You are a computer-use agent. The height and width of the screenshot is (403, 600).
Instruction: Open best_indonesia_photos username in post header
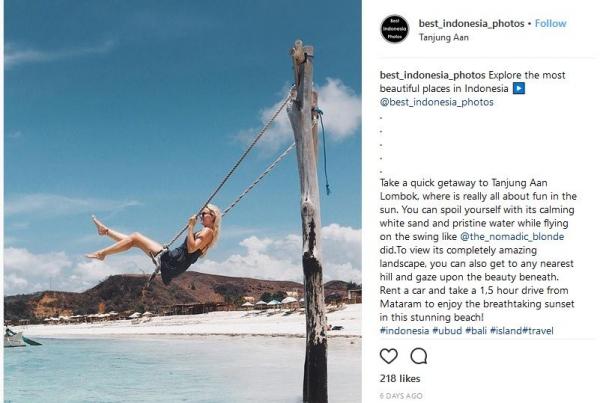tap(473, 23)
